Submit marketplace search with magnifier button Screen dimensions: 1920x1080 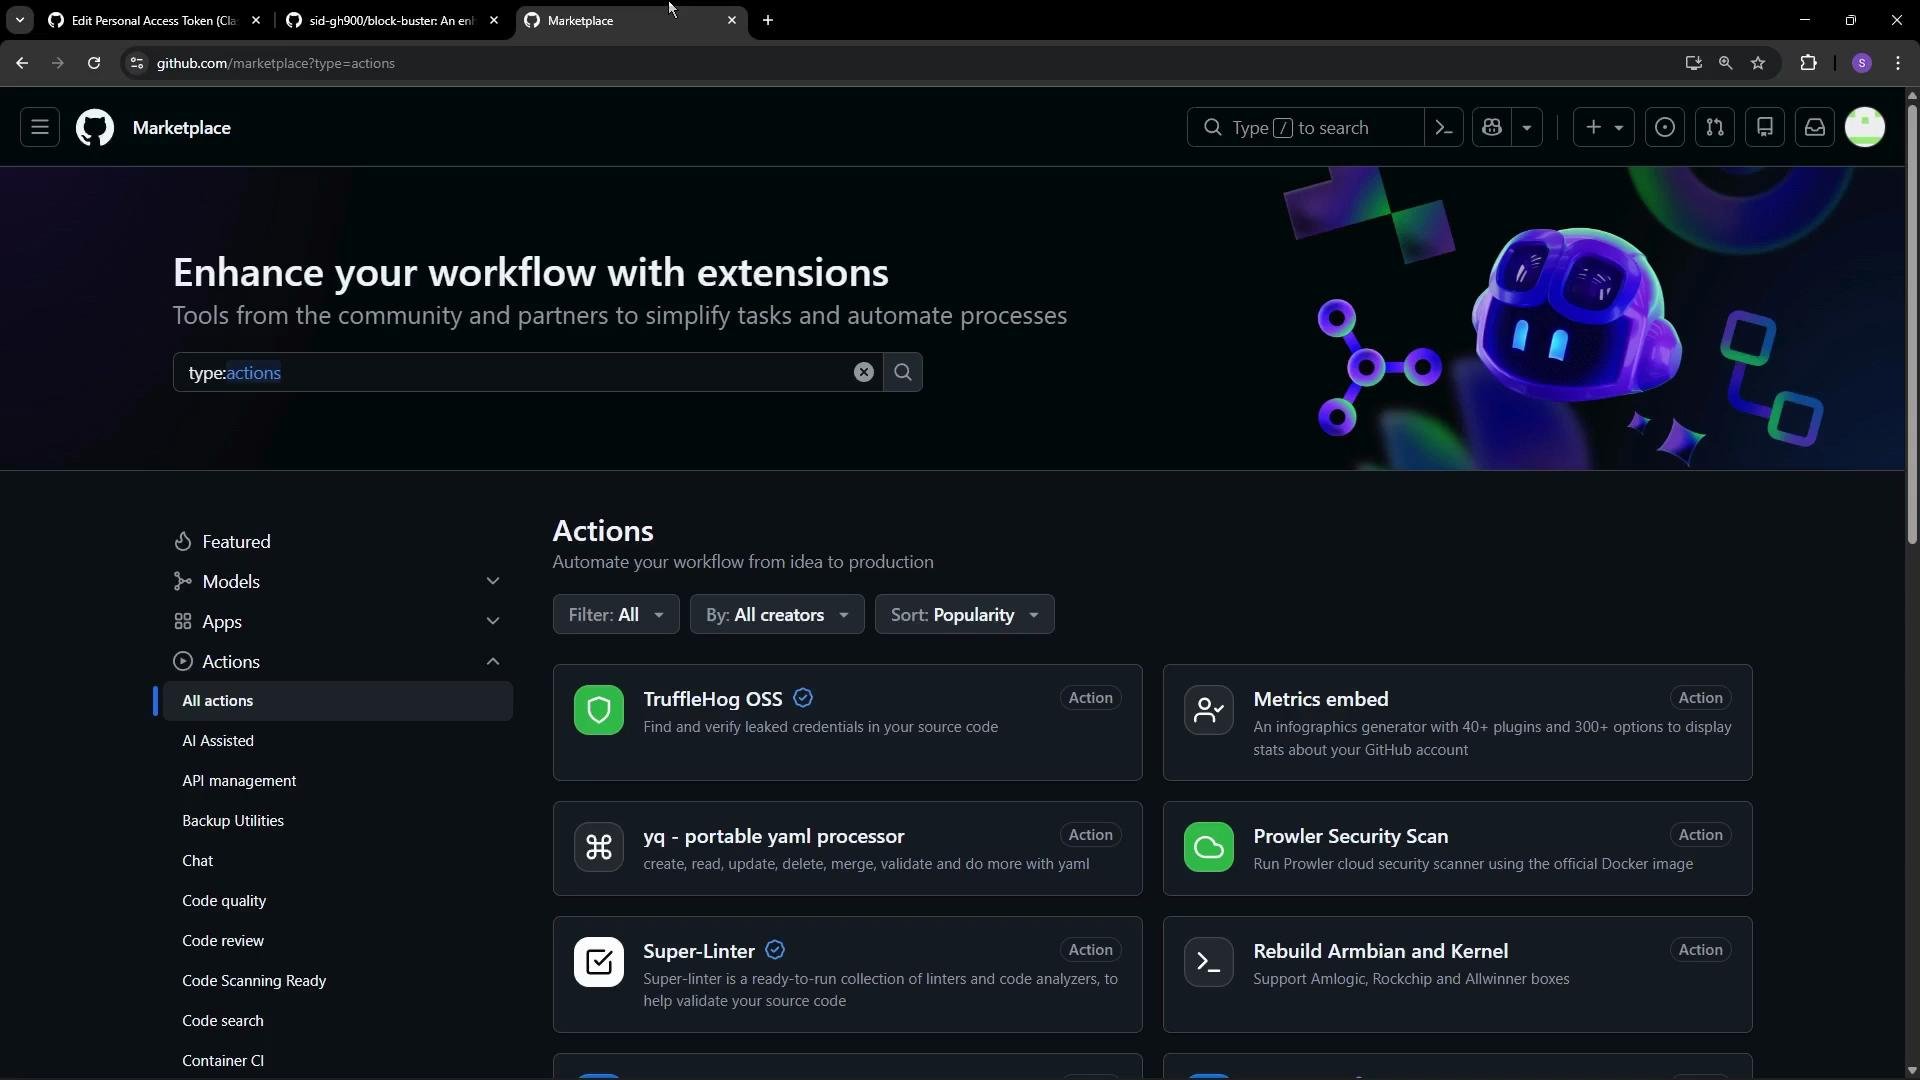[903, 373]
